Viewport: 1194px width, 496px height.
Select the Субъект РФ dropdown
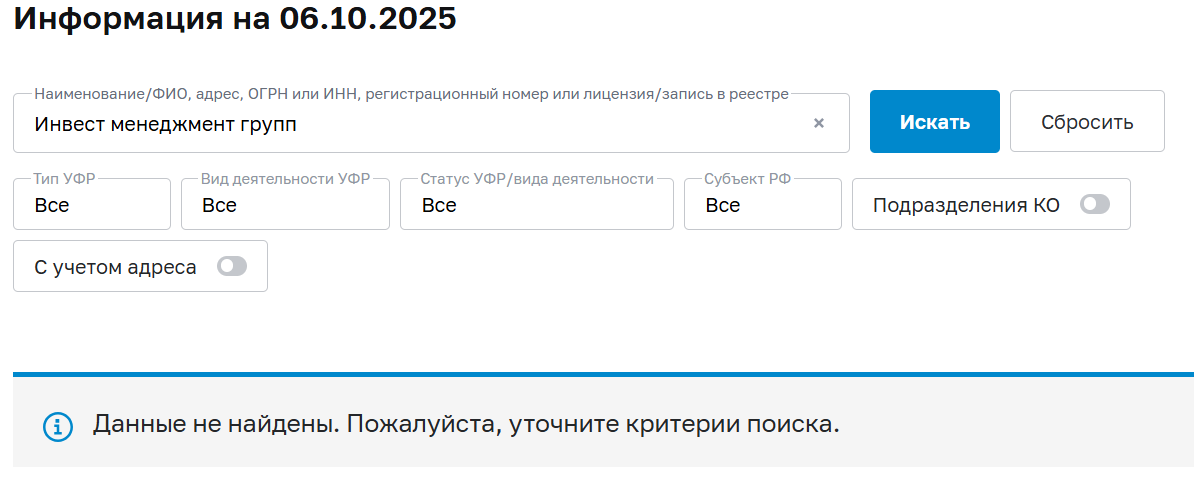(762, 206)
